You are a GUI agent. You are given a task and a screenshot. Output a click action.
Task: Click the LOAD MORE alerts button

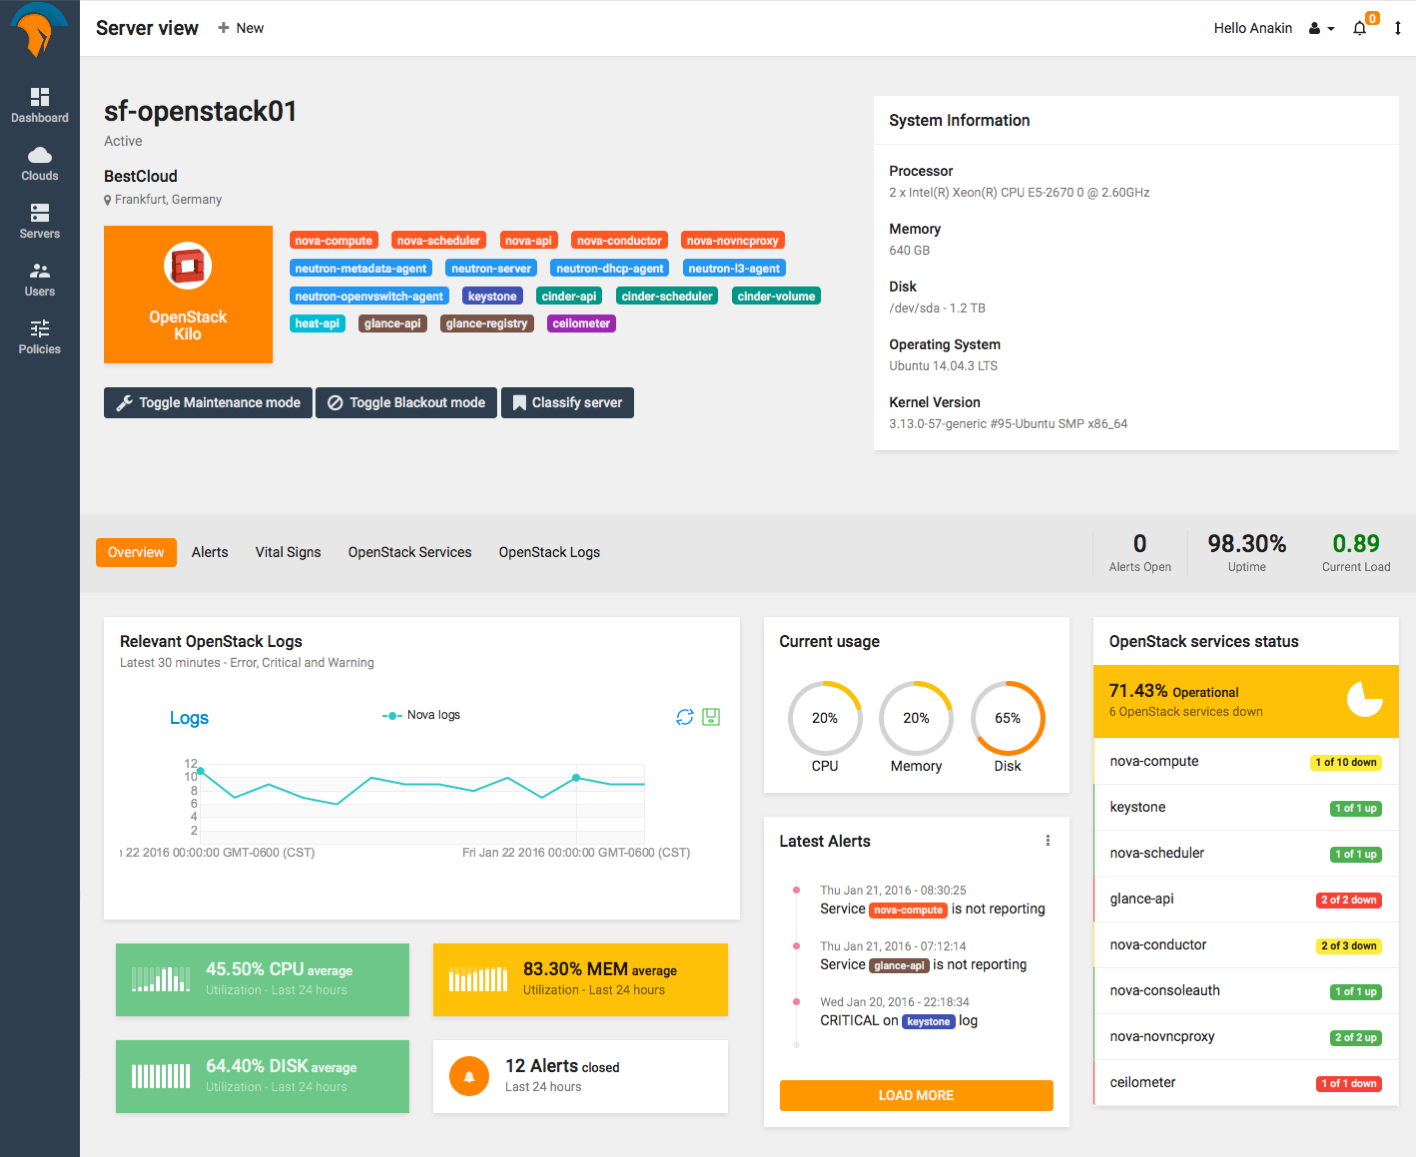pos(916,1095)
